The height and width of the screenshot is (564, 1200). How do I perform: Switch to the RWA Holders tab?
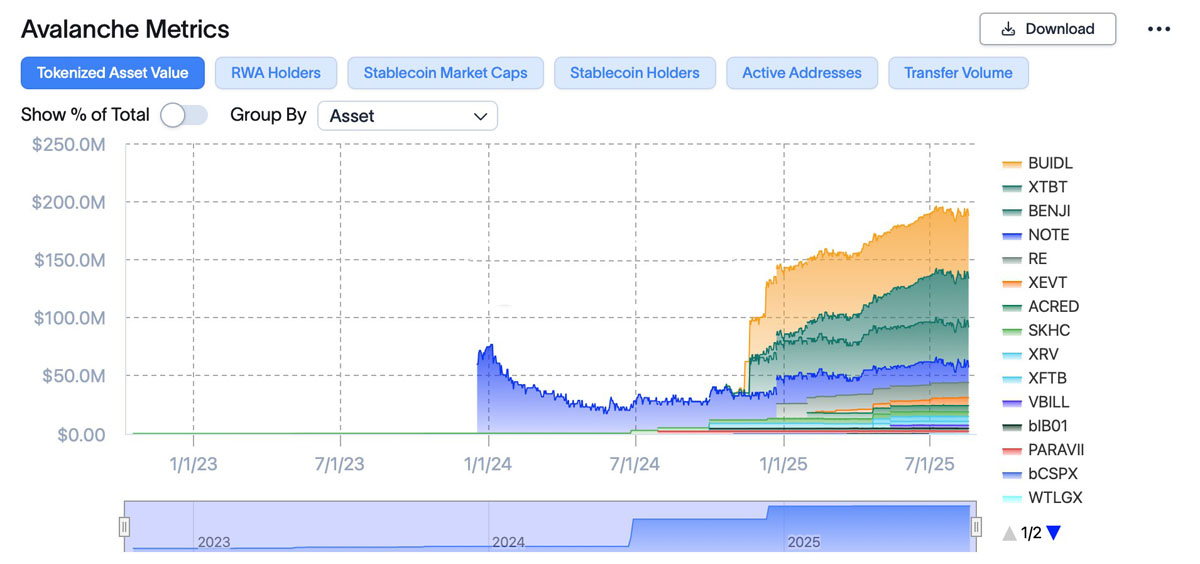pyautogui.click(x=275, y=73)
